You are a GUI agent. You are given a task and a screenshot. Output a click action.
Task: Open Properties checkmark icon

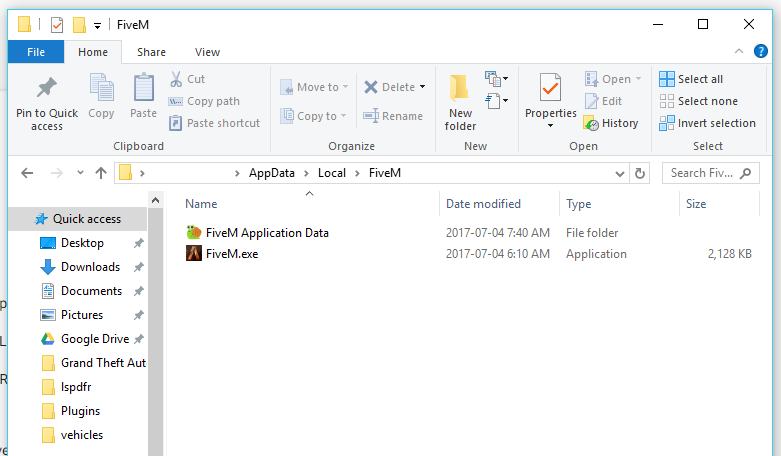(x=550, y=88)
